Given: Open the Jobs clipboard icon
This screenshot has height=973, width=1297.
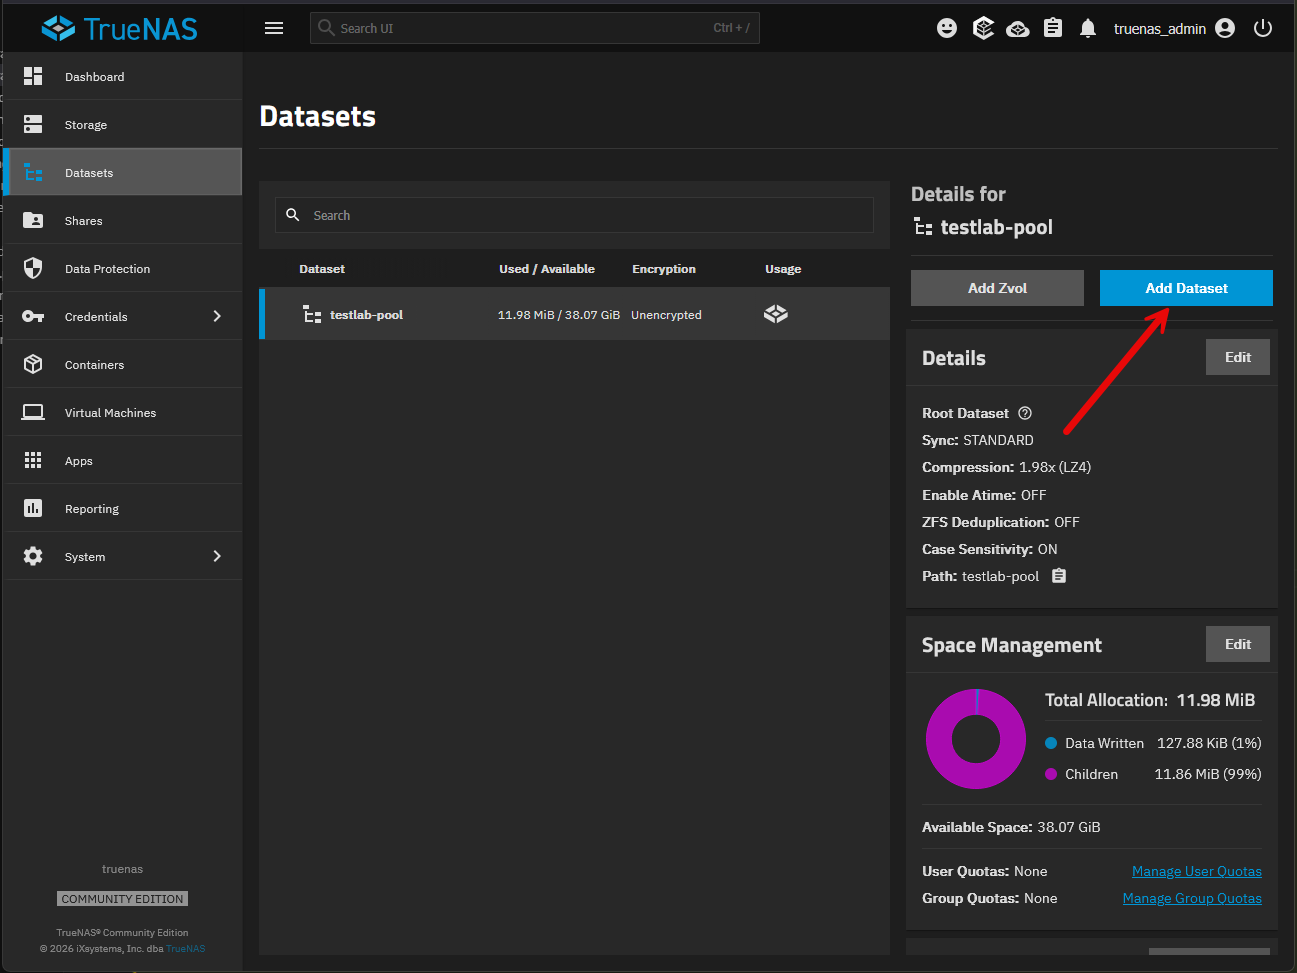Looking at the screenshot, I should pos(1053,28).
